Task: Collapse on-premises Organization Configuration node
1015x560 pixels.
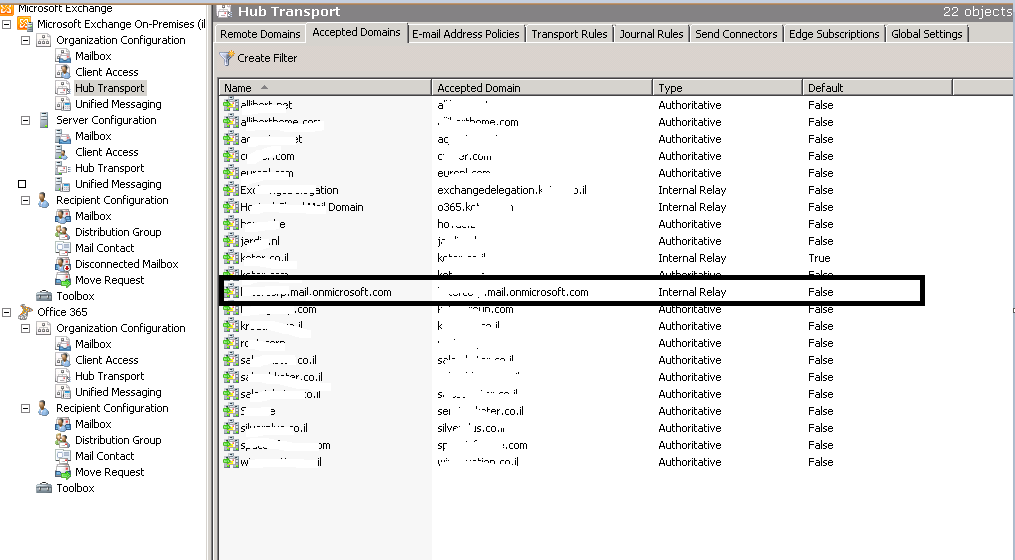Action: [25, 40]
